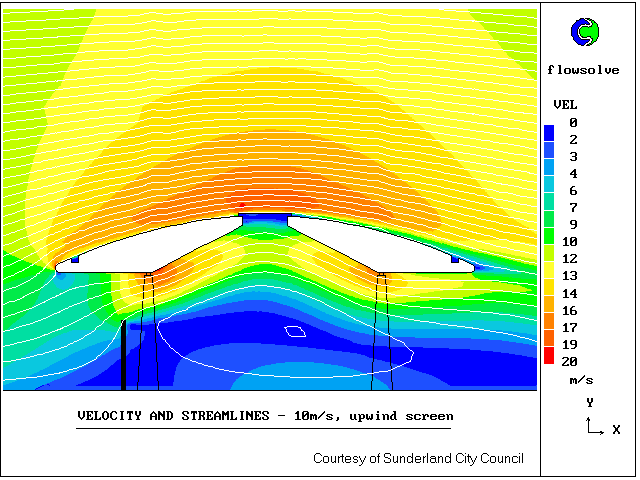
Task: Pick the yellow swatch beside legend value 13
Action: pyautogui.click(x=549, y=277)
